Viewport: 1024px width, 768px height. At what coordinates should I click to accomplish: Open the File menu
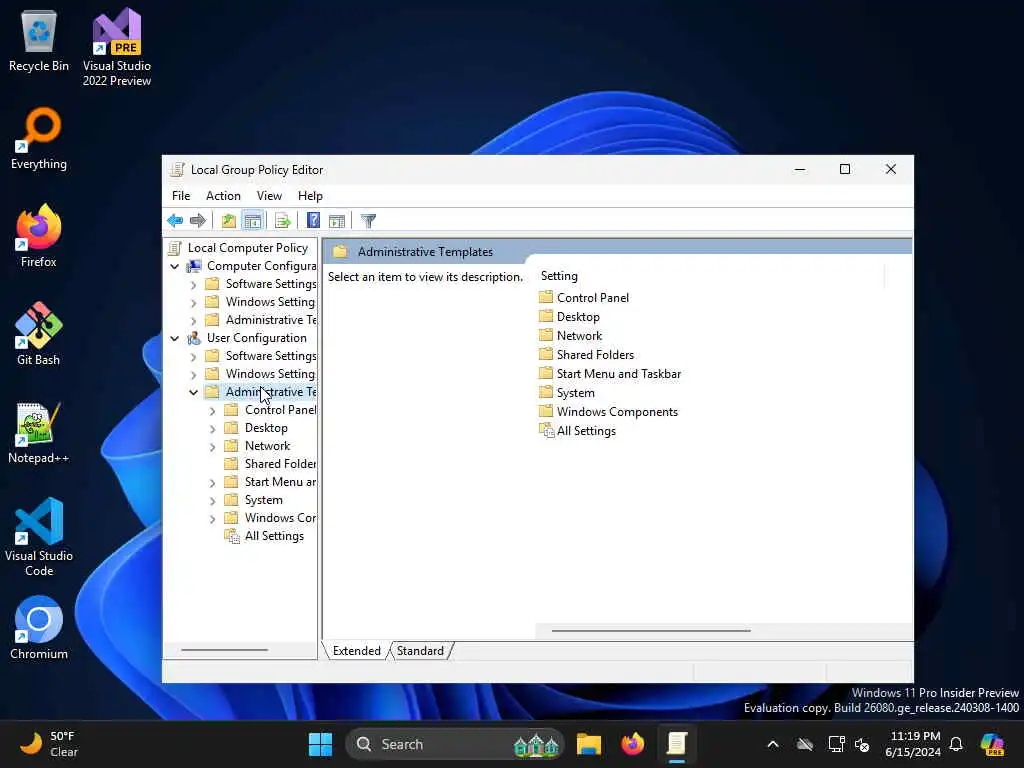[181, 196]
